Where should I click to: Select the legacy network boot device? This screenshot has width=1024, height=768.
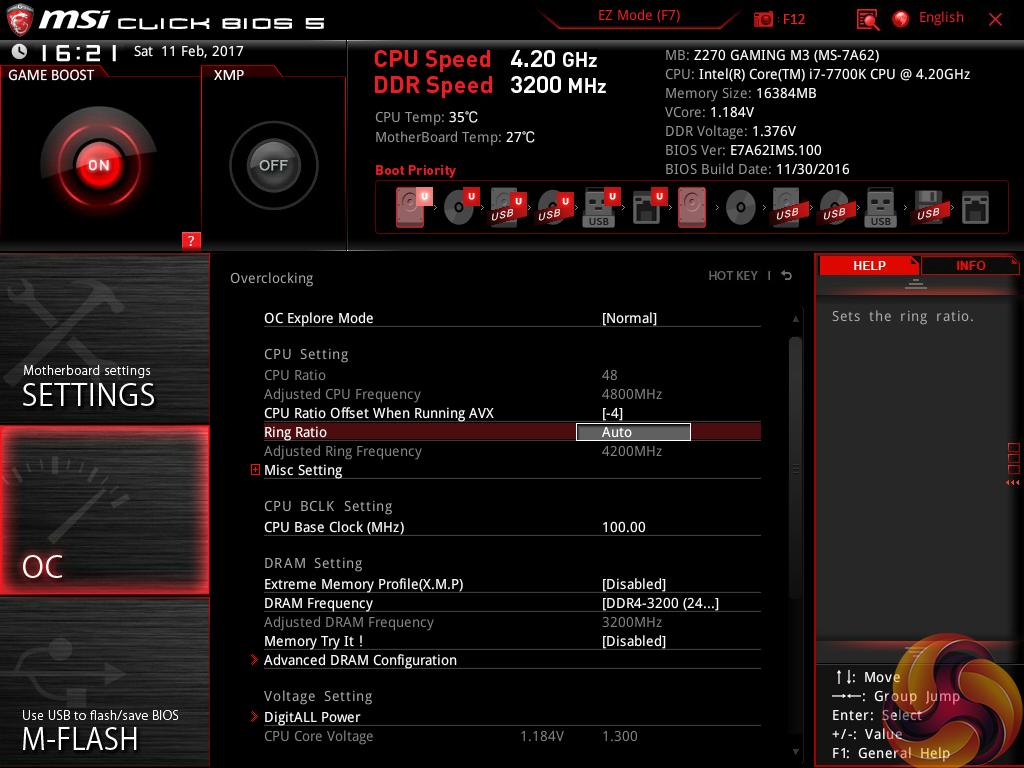coord(975,207)
